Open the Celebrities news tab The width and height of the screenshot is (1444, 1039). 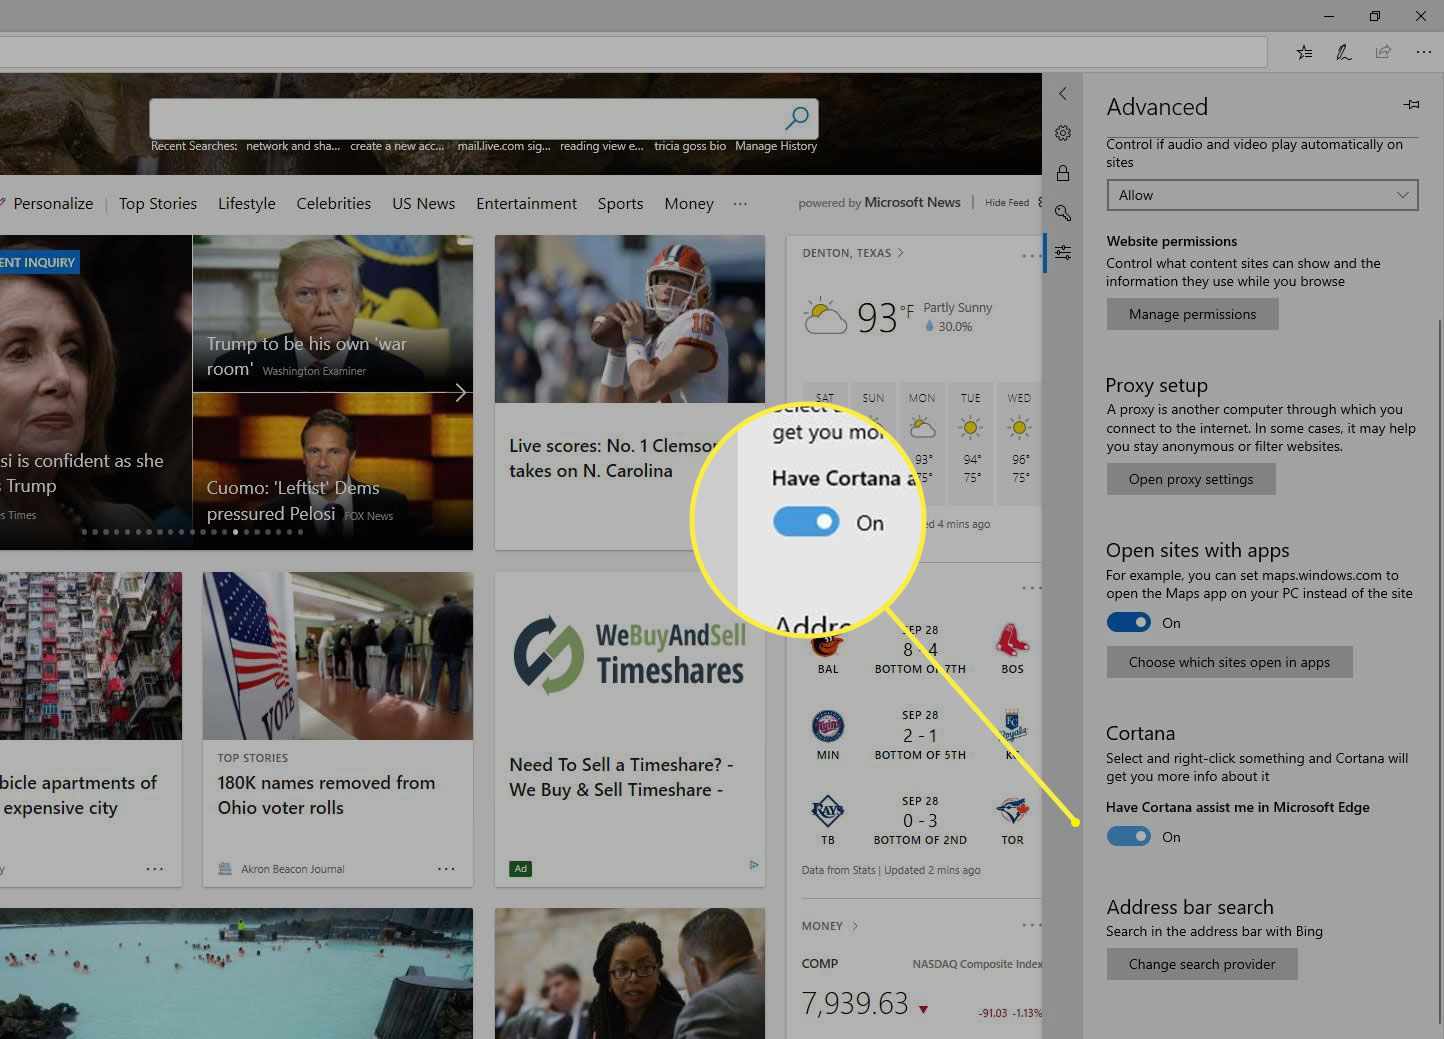click(334, 203)
